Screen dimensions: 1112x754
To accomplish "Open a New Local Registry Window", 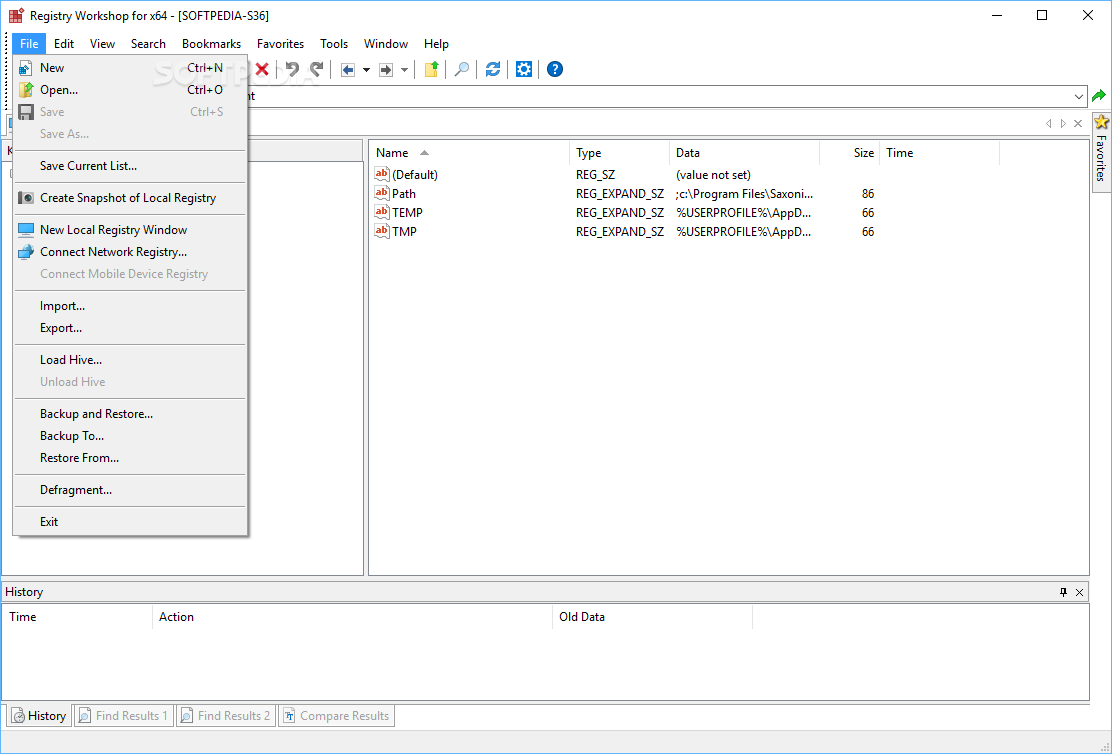I will pyautogui.click(x=130, y=230).
